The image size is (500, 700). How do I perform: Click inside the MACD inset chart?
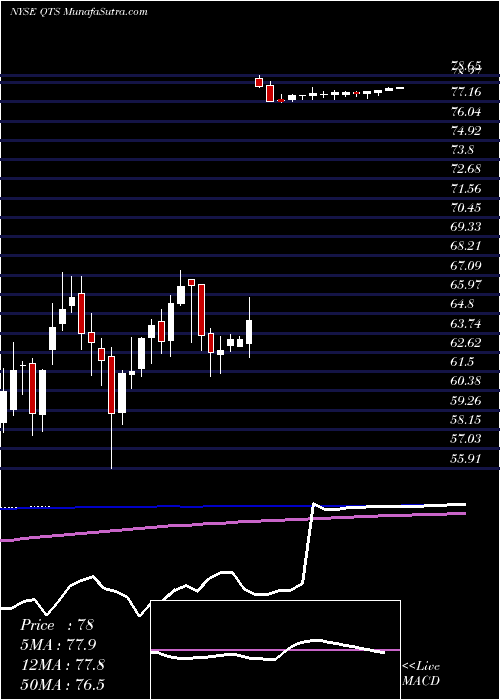tap(275, 650)
